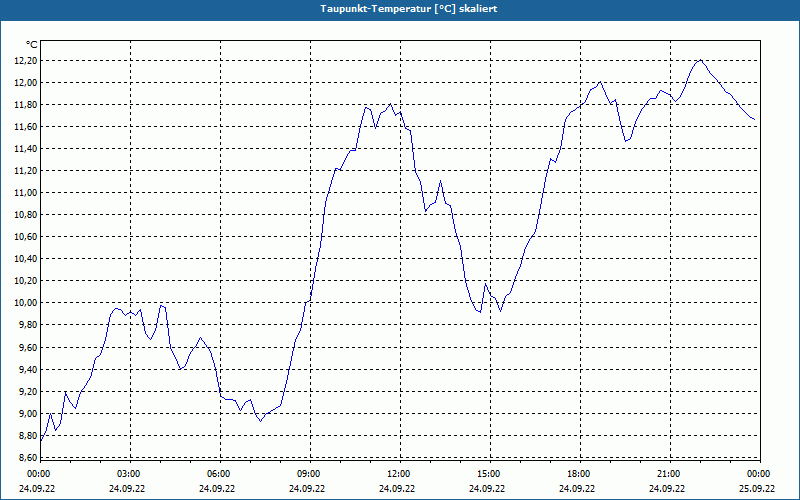Screen dimensions: 800x500
Task: Pick the '11,20' y-axis label
Action: [x=26, y=170]
